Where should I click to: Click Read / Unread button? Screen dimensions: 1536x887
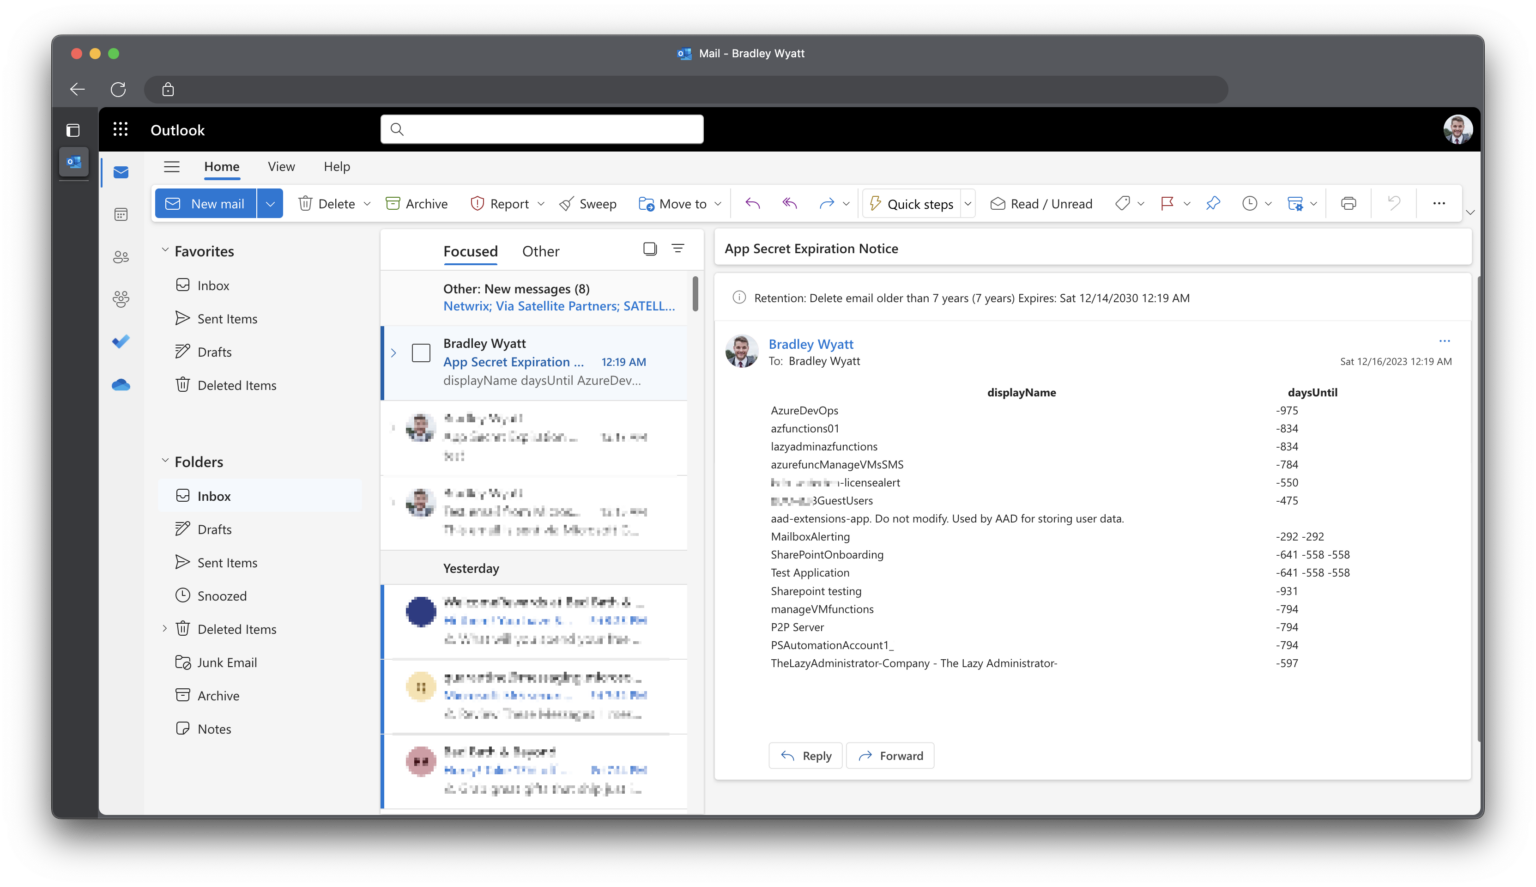click(1041, 204)
